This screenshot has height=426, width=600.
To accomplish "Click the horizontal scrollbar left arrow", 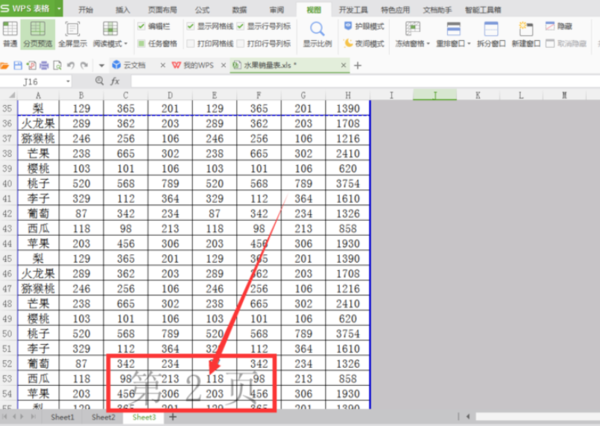I will (468, 416).
